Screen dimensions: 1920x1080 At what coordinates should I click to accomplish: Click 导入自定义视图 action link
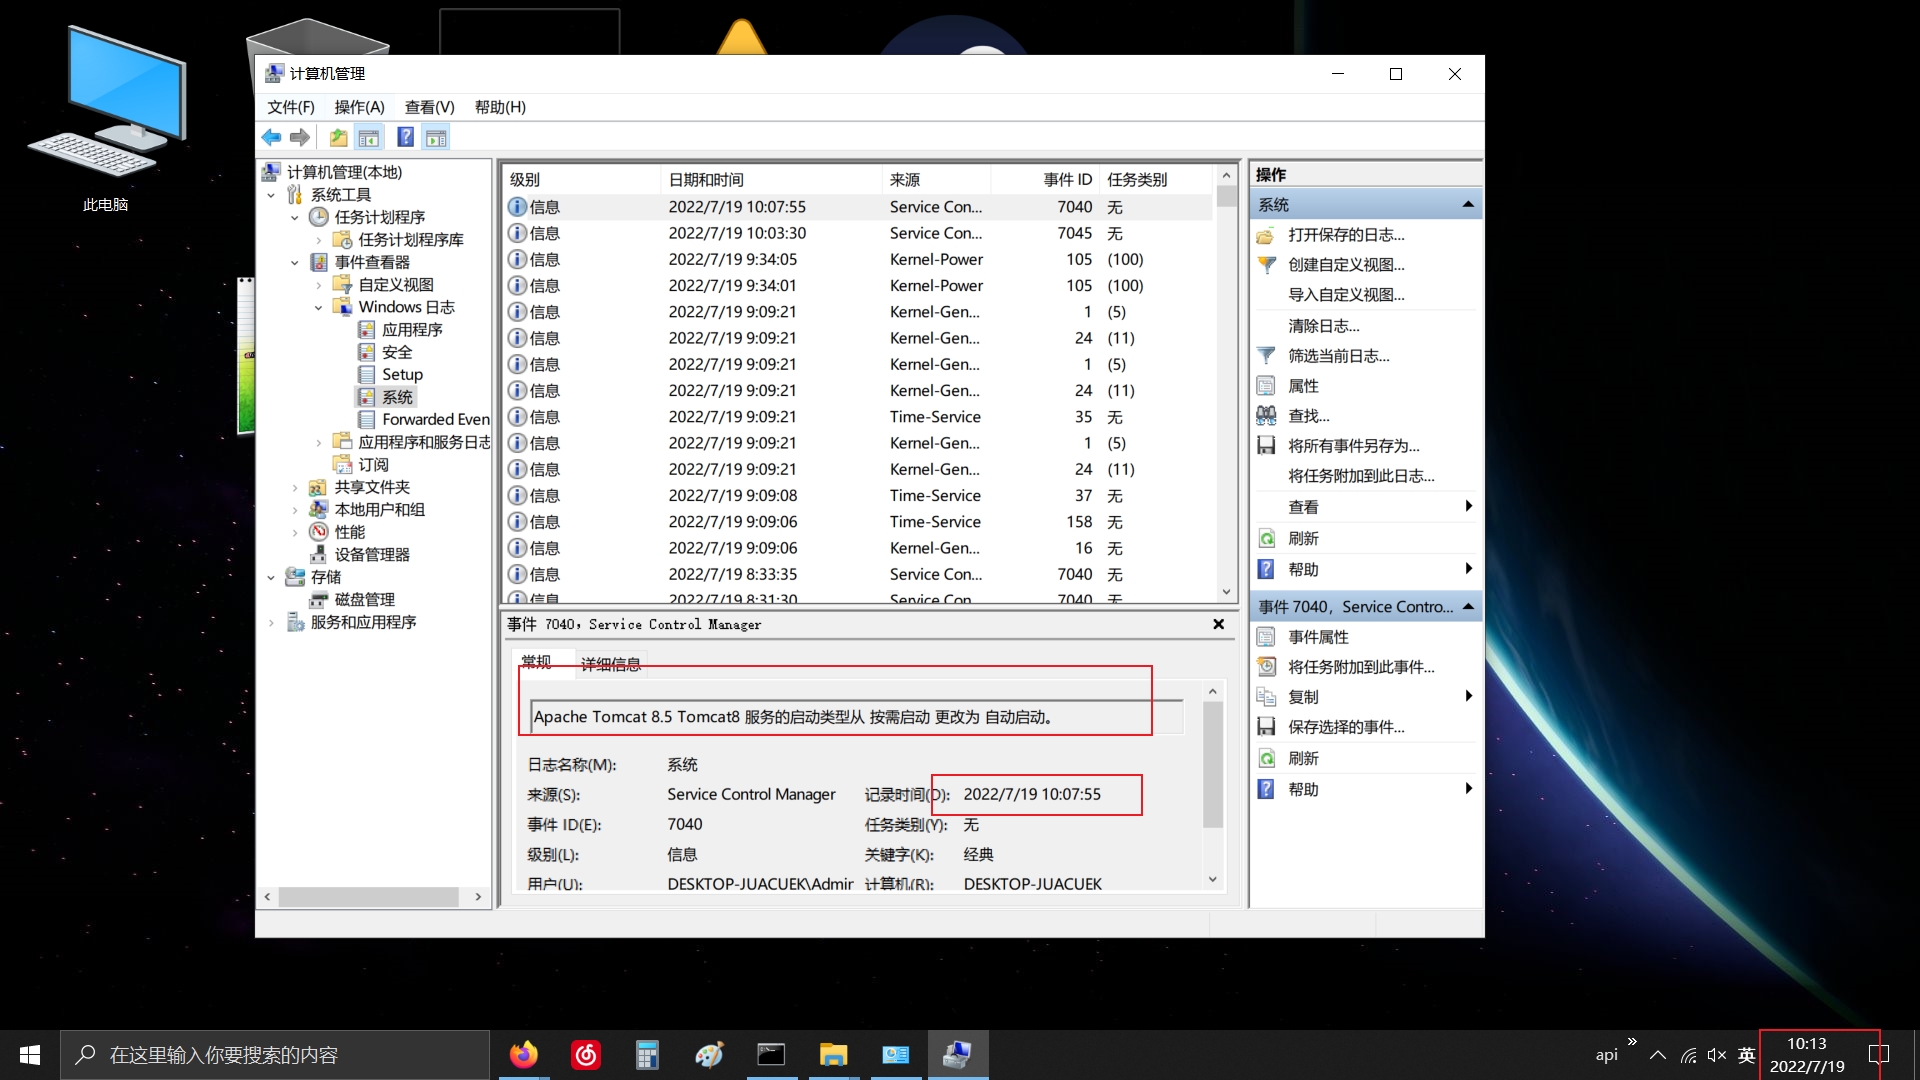point(1346,295)
